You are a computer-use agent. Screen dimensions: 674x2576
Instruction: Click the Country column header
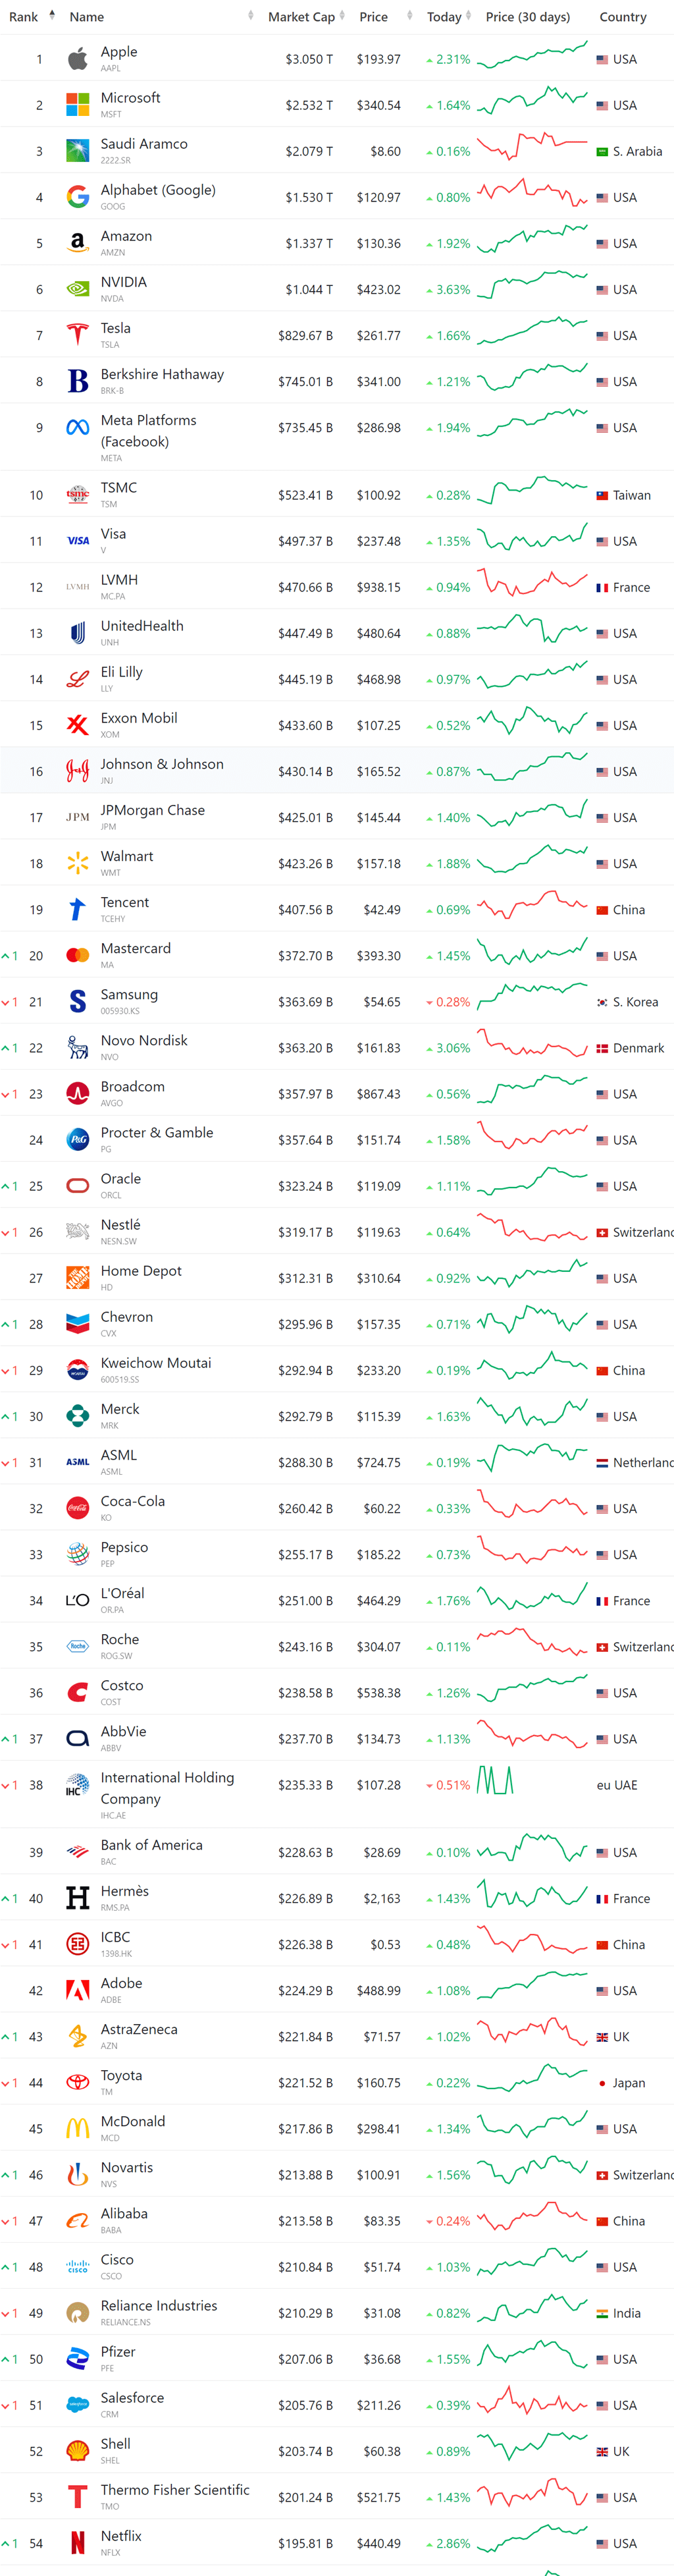click(622, 17)
